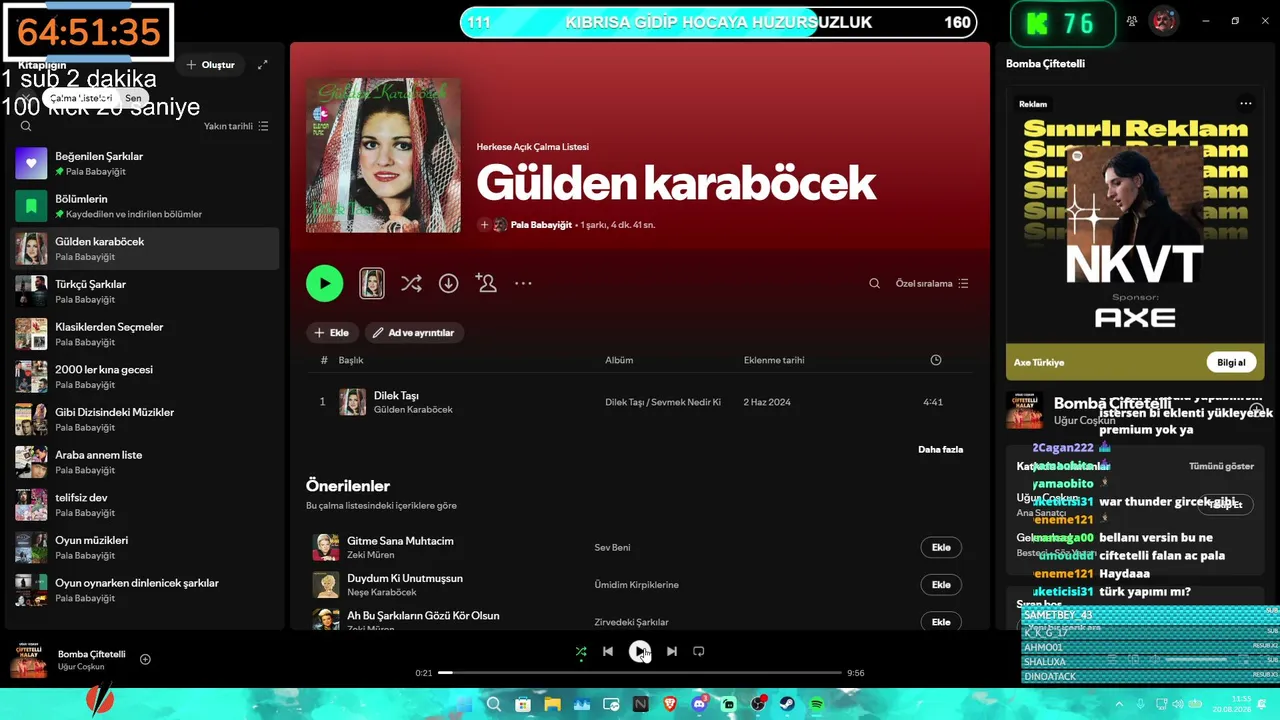Image resolution: width=1280 pixels, height=720 pixels.
Task: Open the Dilek Taşı / Sevmek Nedir Ki album link
Action: click(663, 402)
